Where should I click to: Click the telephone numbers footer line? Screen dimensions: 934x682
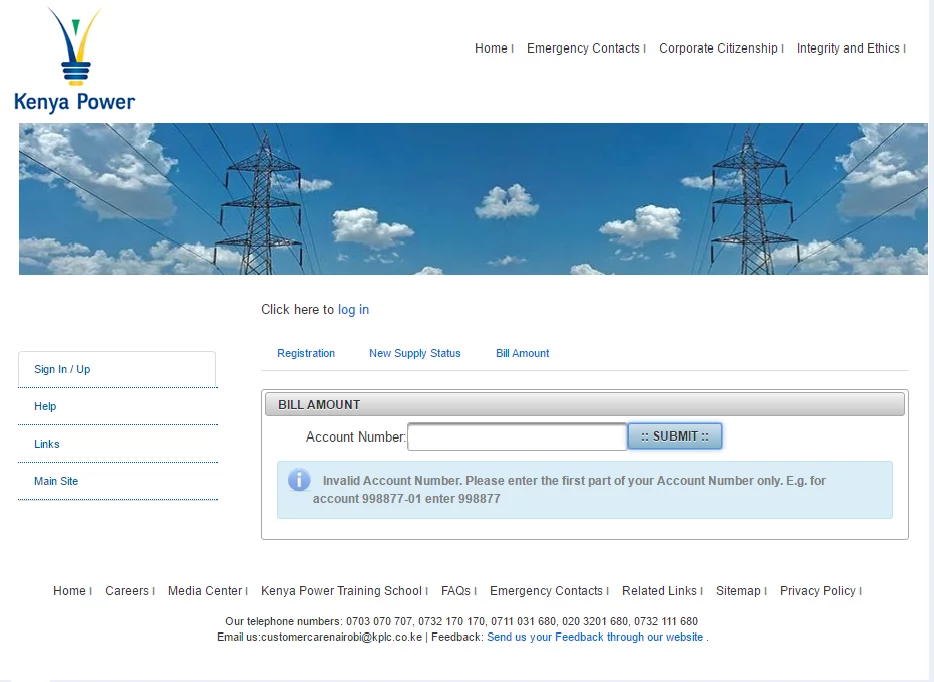(461, 621)
